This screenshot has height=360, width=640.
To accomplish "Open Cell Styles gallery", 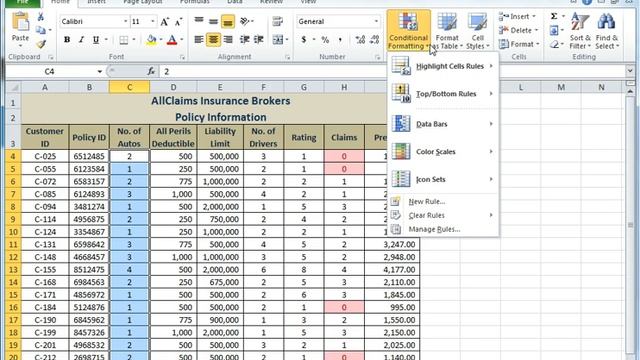I will point(477,31).
